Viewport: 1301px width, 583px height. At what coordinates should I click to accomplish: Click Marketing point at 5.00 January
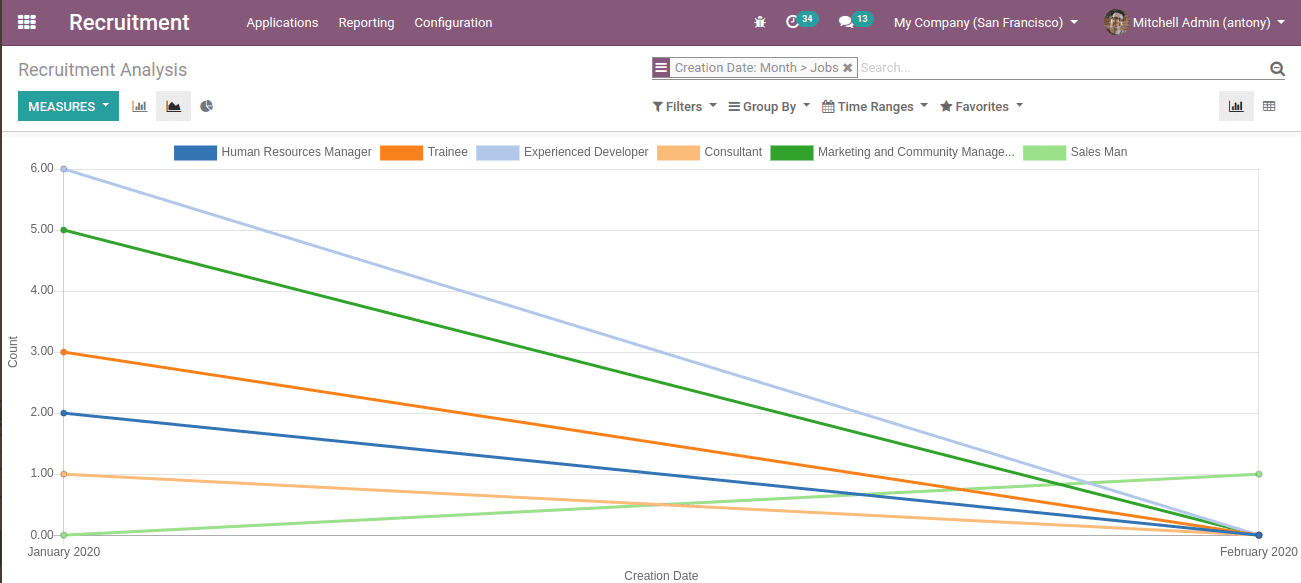tap(64, 230)
